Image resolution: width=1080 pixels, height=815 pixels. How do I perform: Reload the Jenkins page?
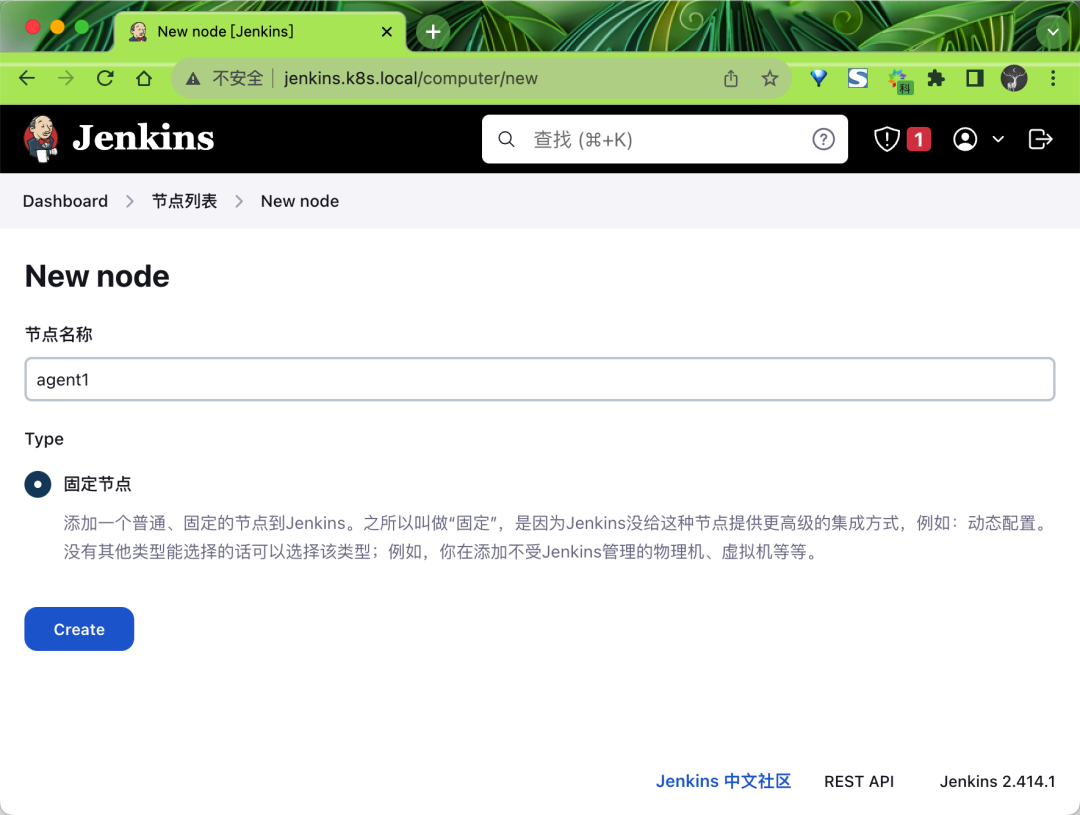105,78
